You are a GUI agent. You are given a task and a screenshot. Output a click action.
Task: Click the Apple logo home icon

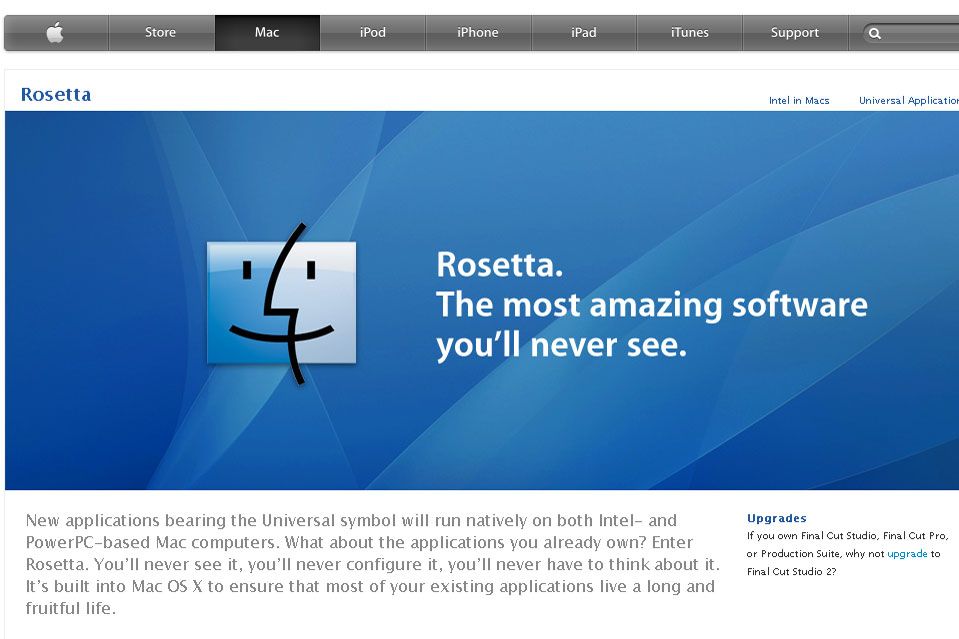pos(56,32)
